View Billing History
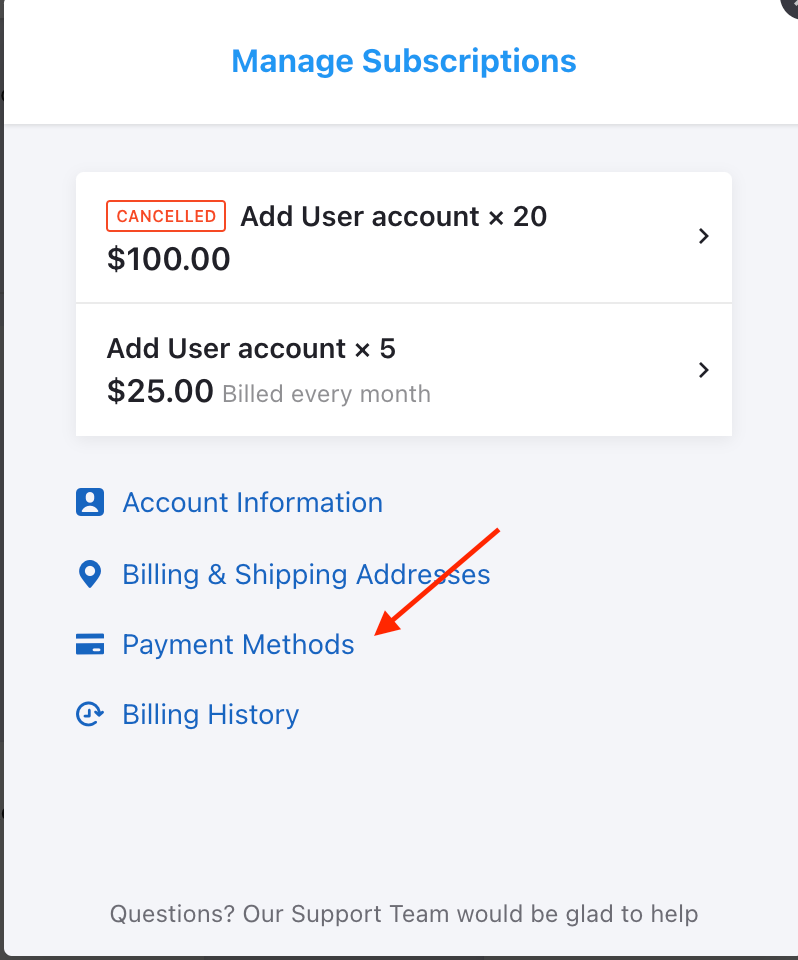 click(x=211, y=714)
